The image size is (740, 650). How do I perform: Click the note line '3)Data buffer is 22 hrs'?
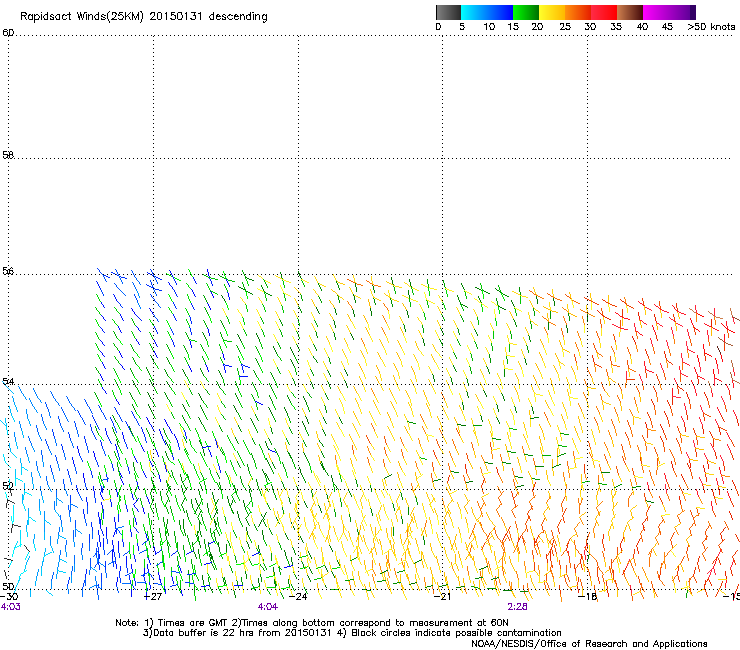point(352,633)
